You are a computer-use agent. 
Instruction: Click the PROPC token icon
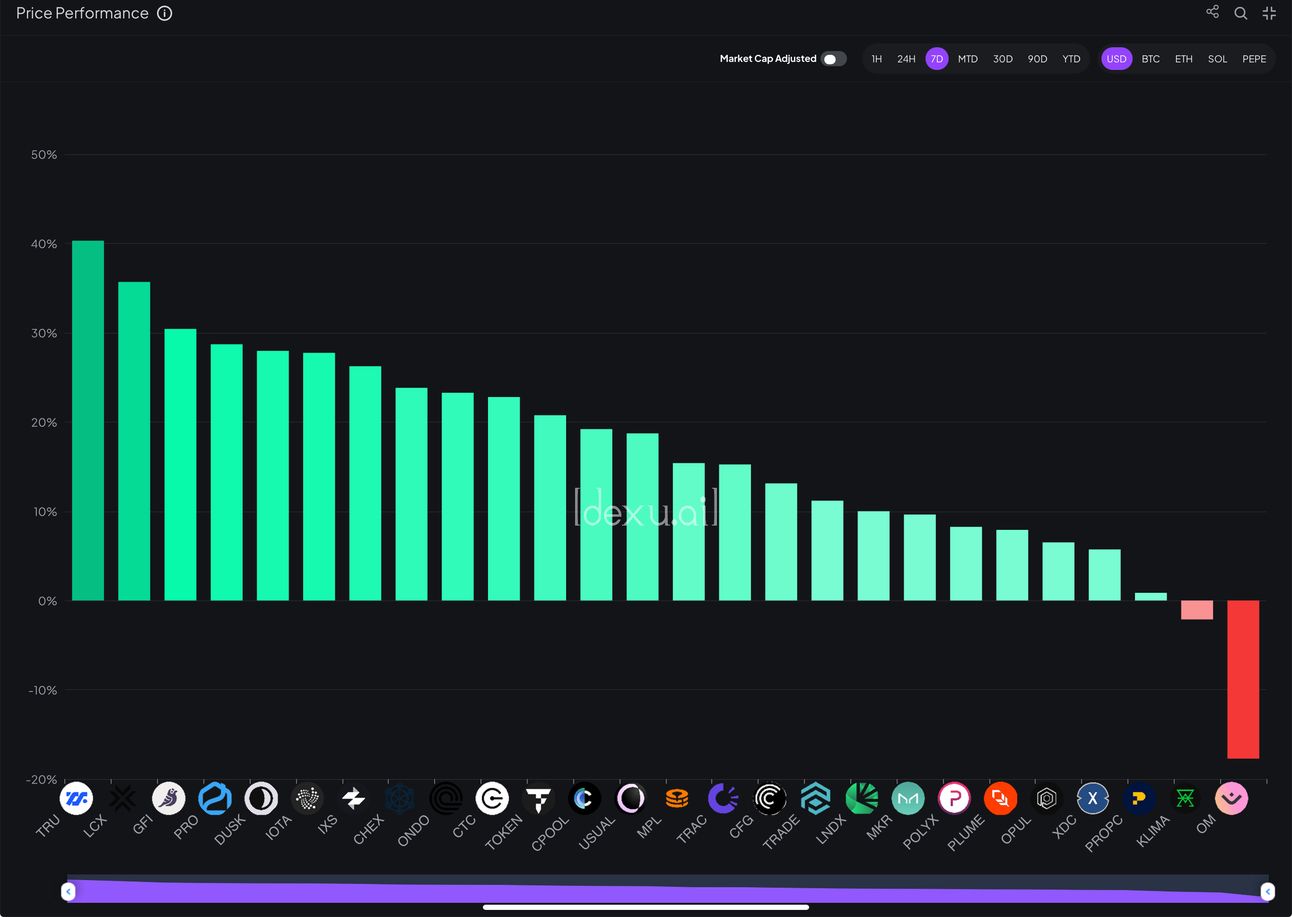coord(1139,798)
